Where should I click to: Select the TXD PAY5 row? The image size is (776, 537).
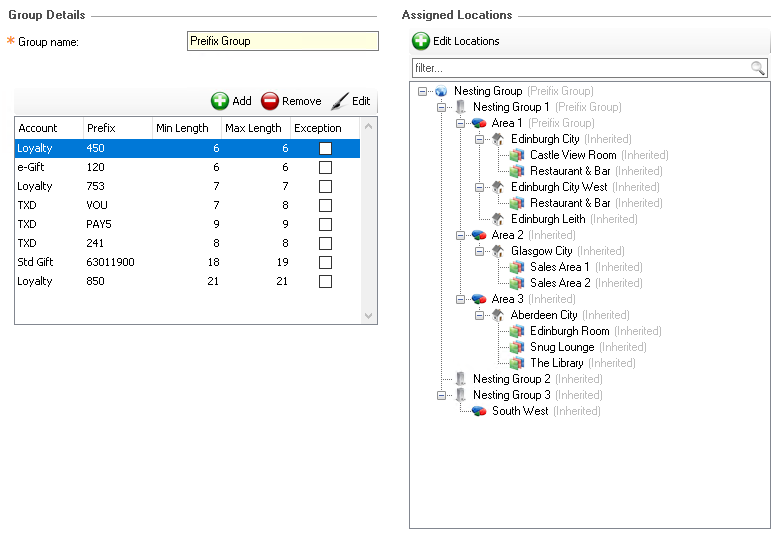coord(150,224)
